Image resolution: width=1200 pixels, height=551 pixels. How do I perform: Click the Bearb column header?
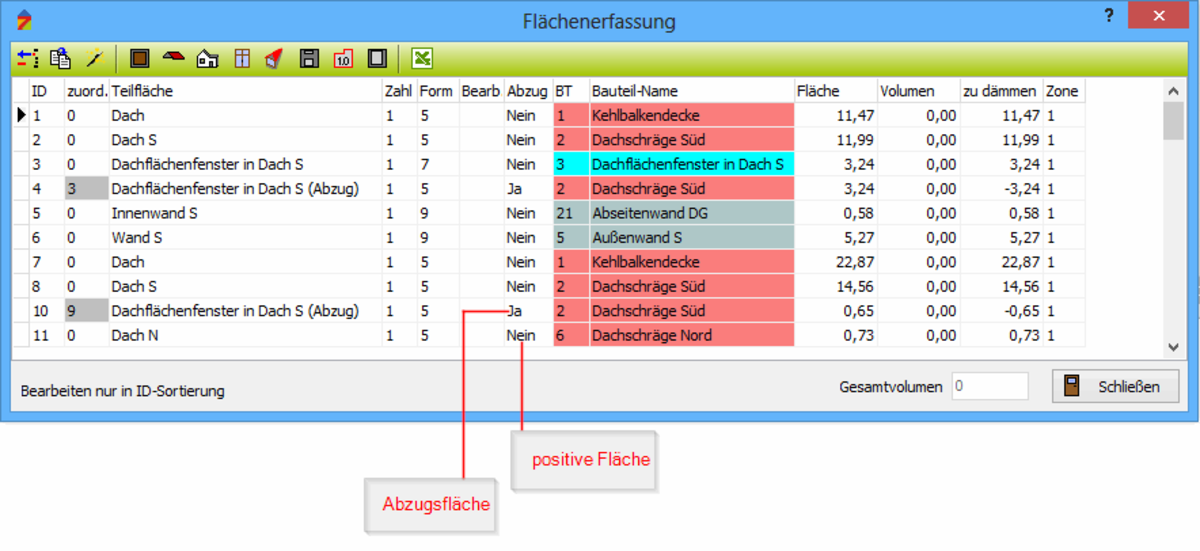point(481,91)
